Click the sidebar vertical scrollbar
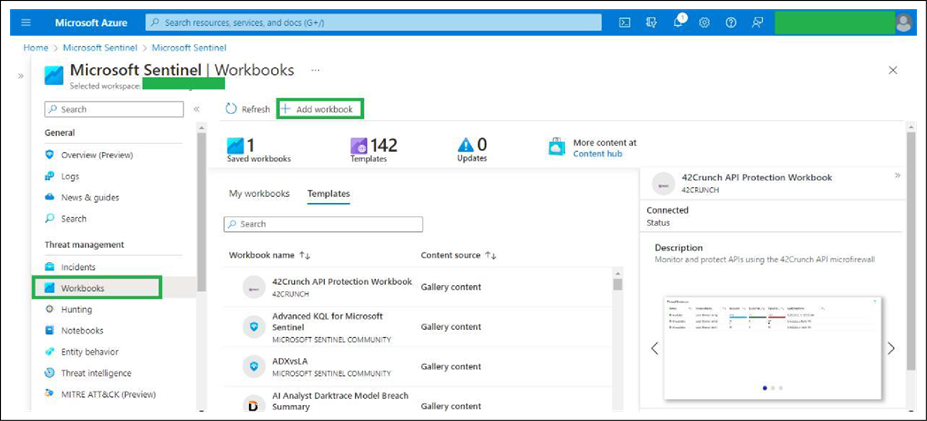Screen dimensions: 927x421 202,213
